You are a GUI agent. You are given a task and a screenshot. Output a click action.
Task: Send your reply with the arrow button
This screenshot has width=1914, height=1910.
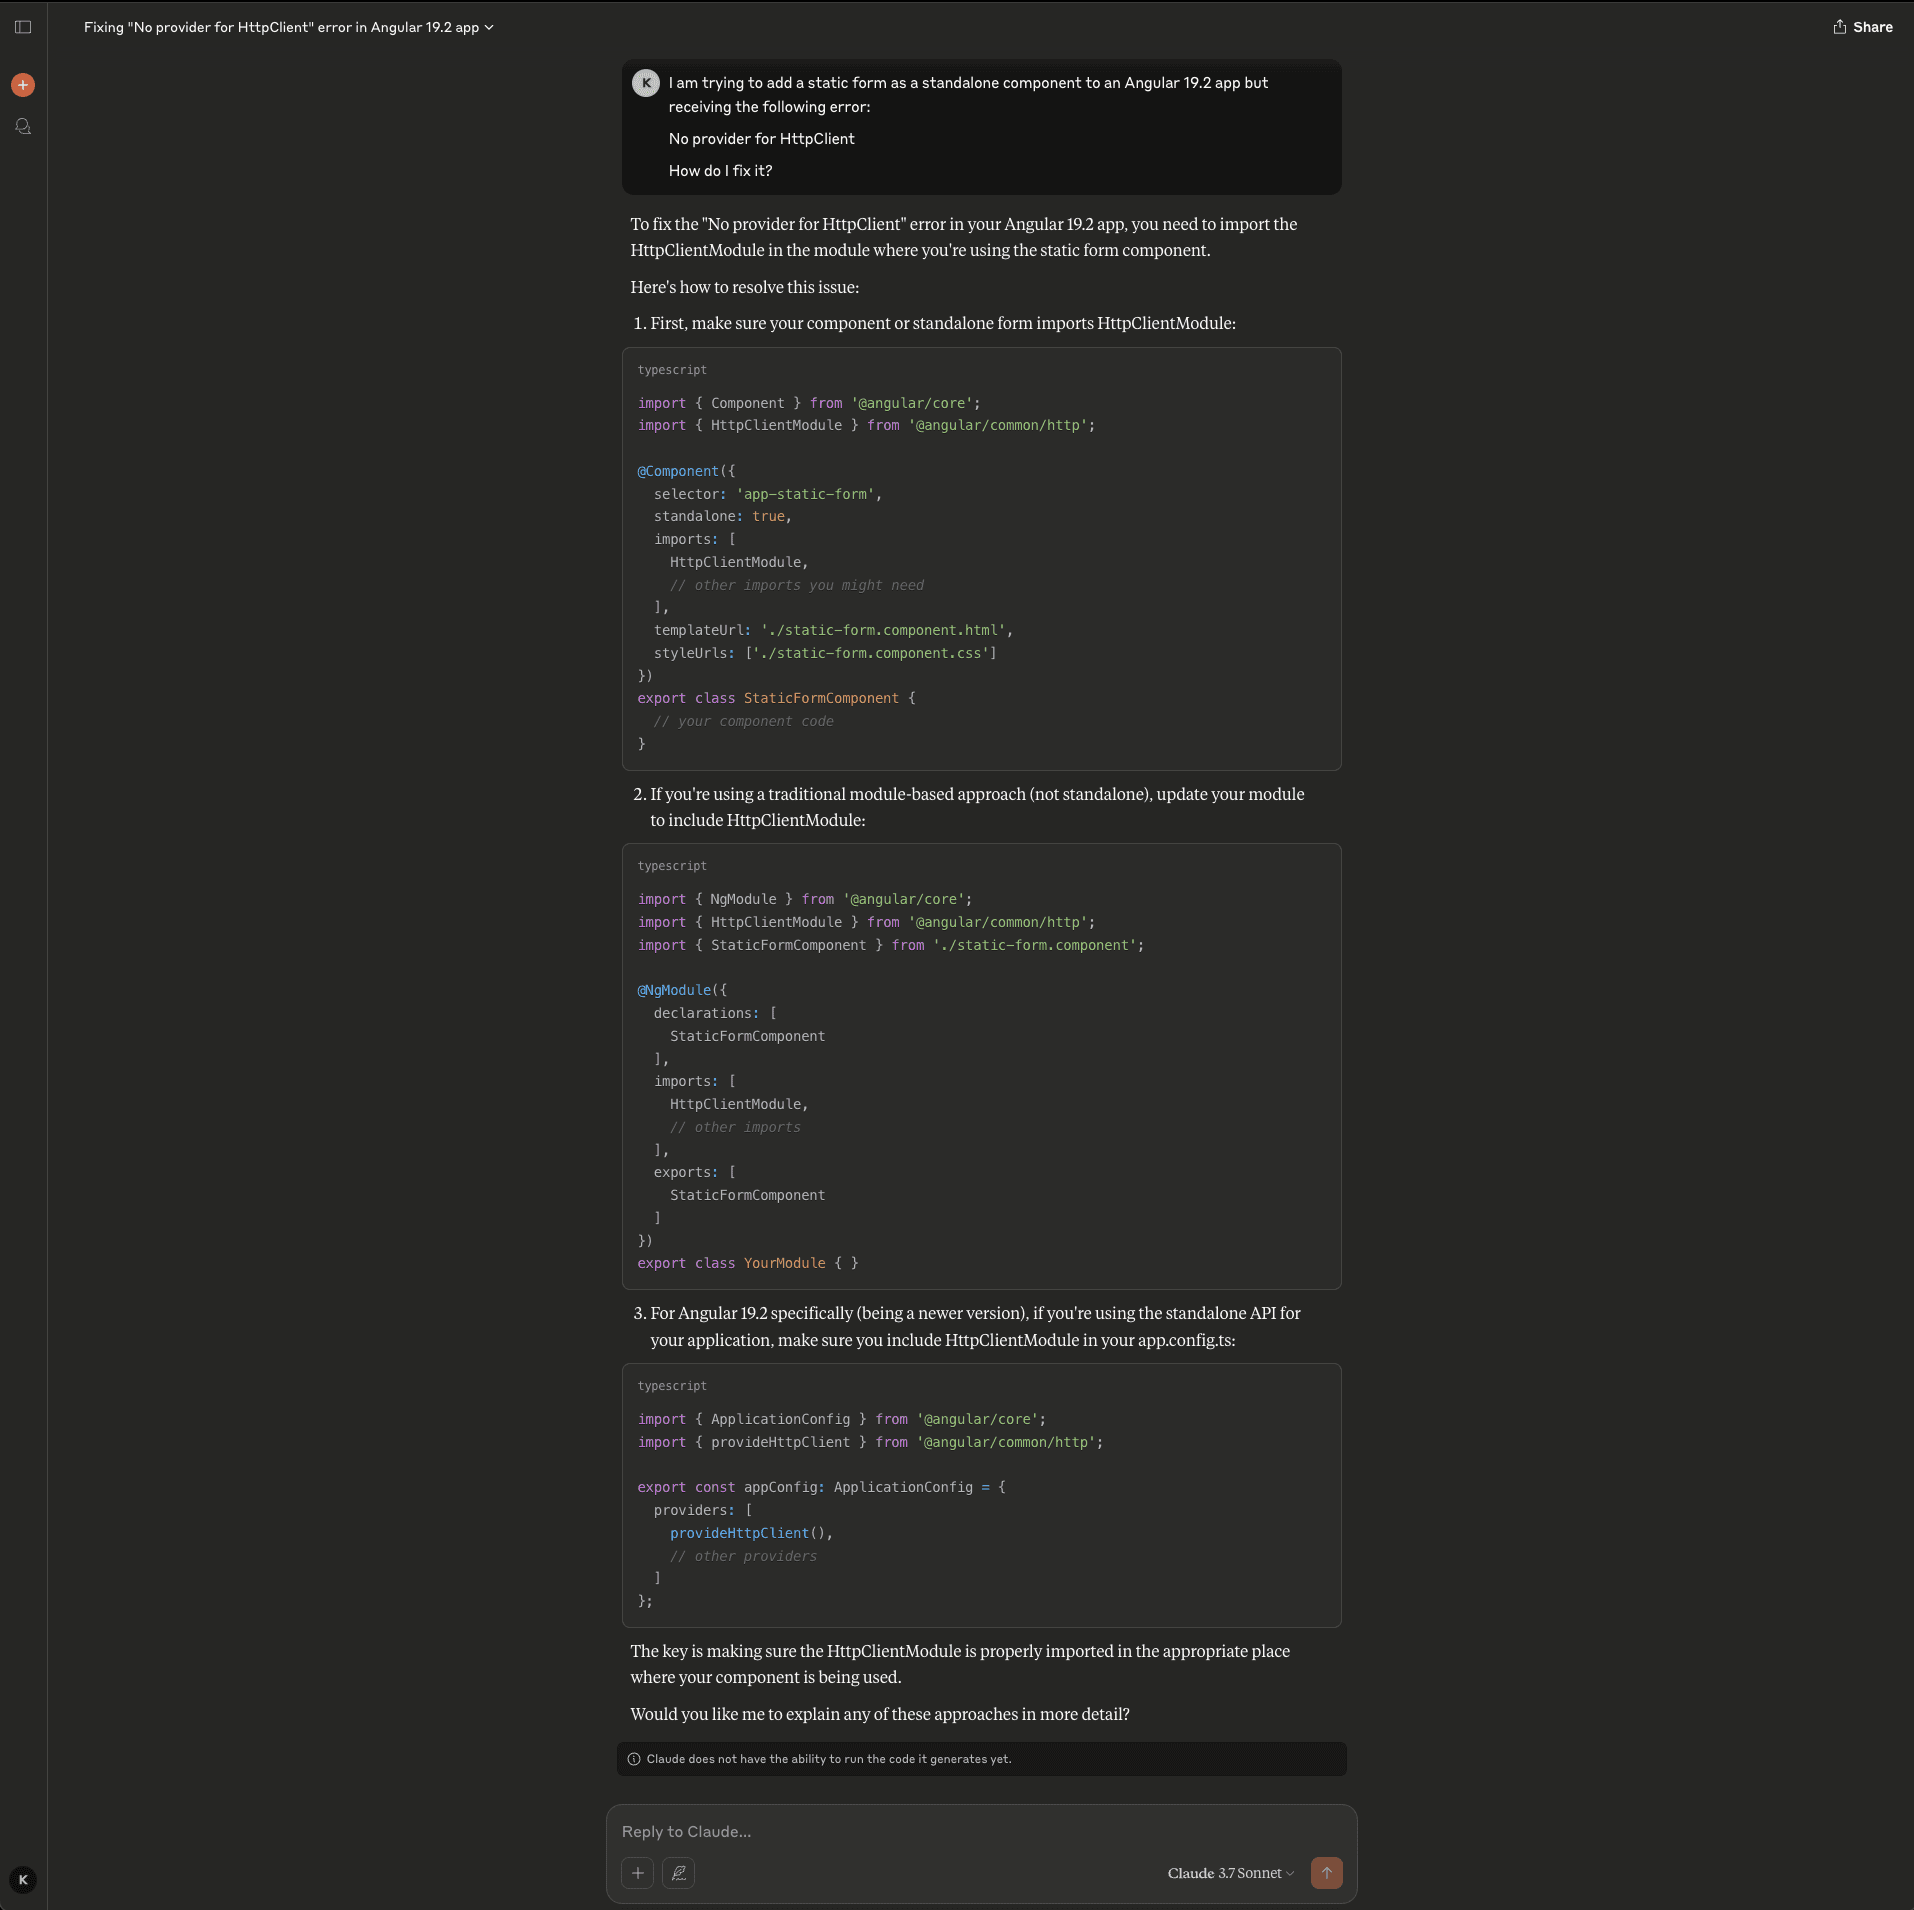coord(1326,1873)
